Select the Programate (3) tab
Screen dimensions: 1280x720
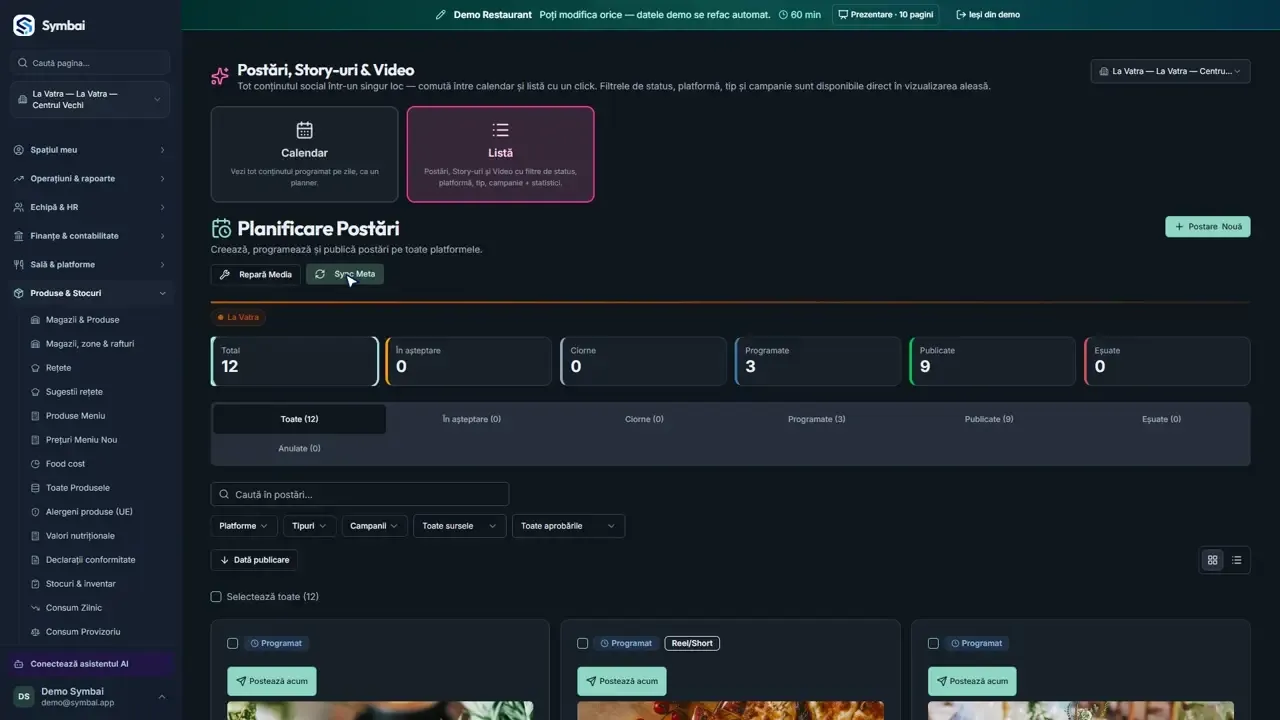(816, 419)
